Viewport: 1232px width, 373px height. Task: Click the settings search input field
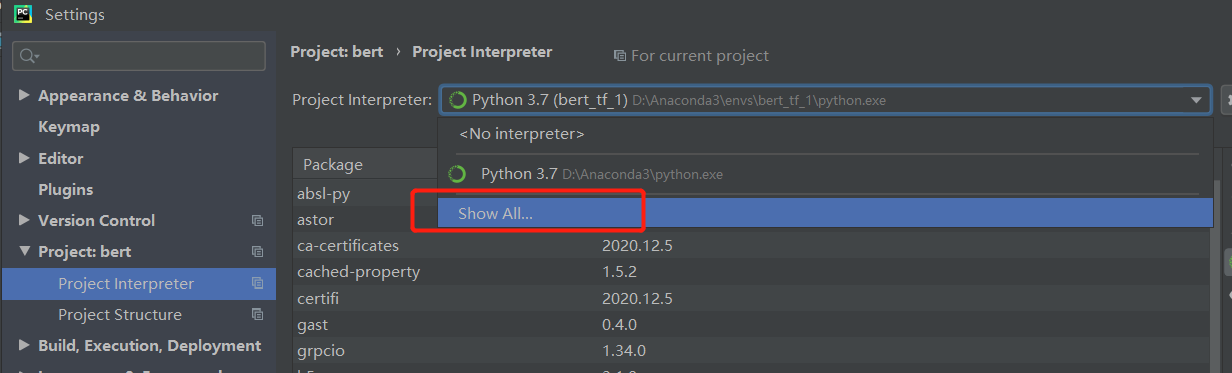point(139,56)
